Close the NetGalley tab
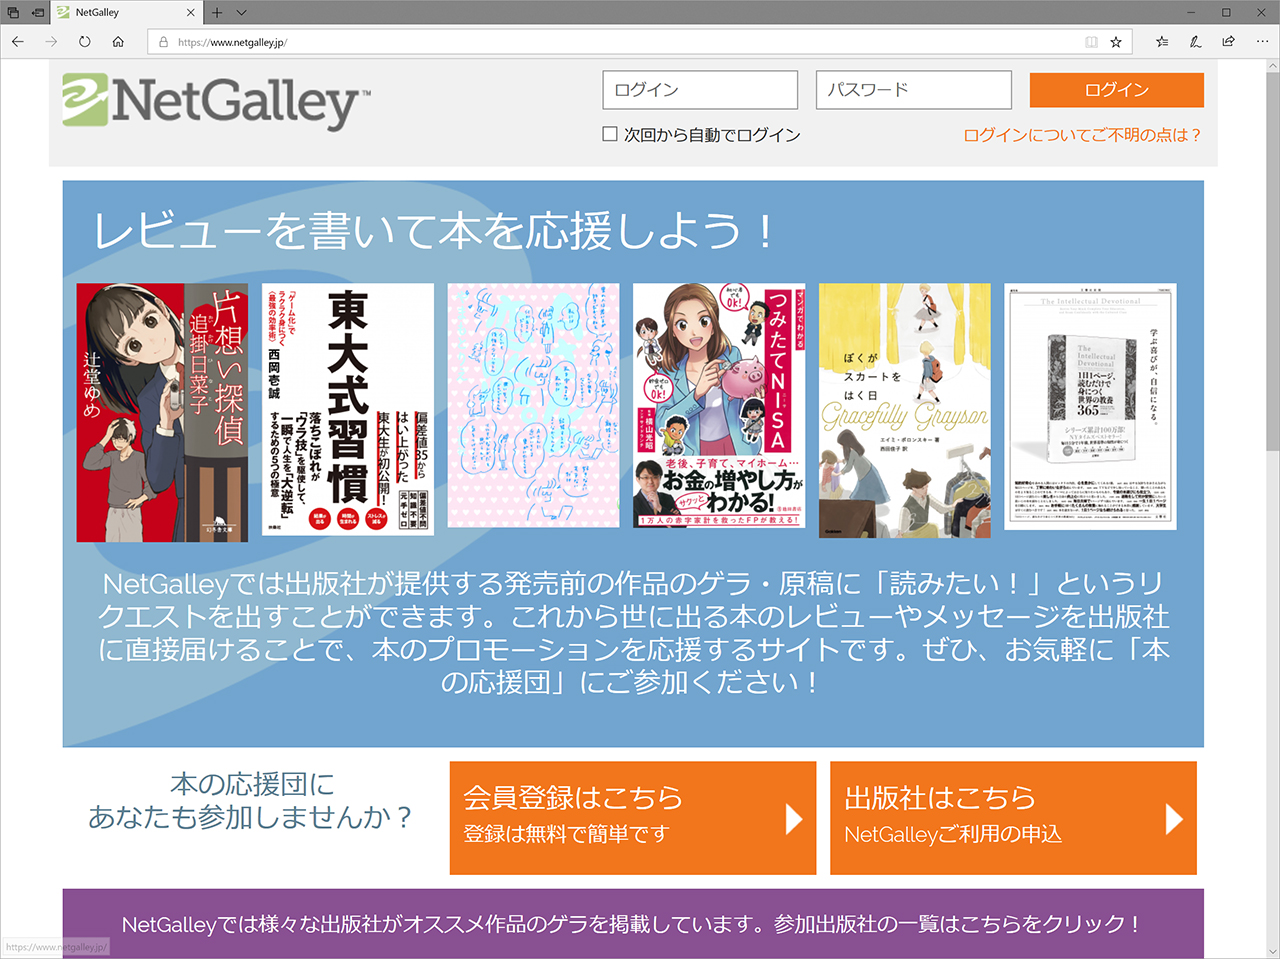 click(x=191, y=13)
